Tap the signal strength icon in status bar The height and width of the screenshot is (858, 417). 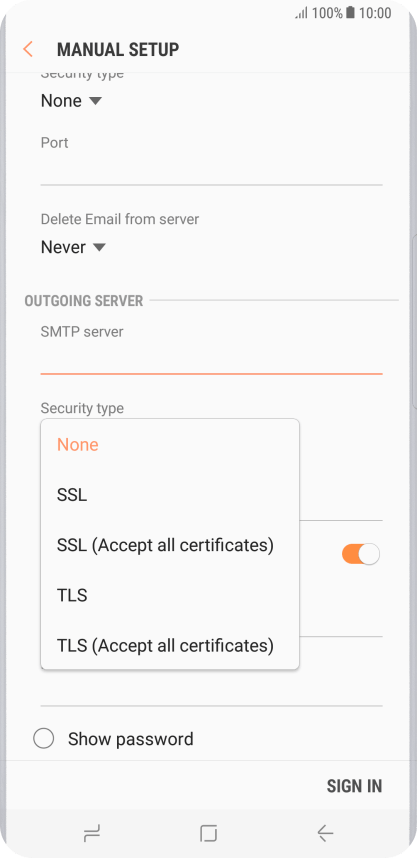click(302, 13)
